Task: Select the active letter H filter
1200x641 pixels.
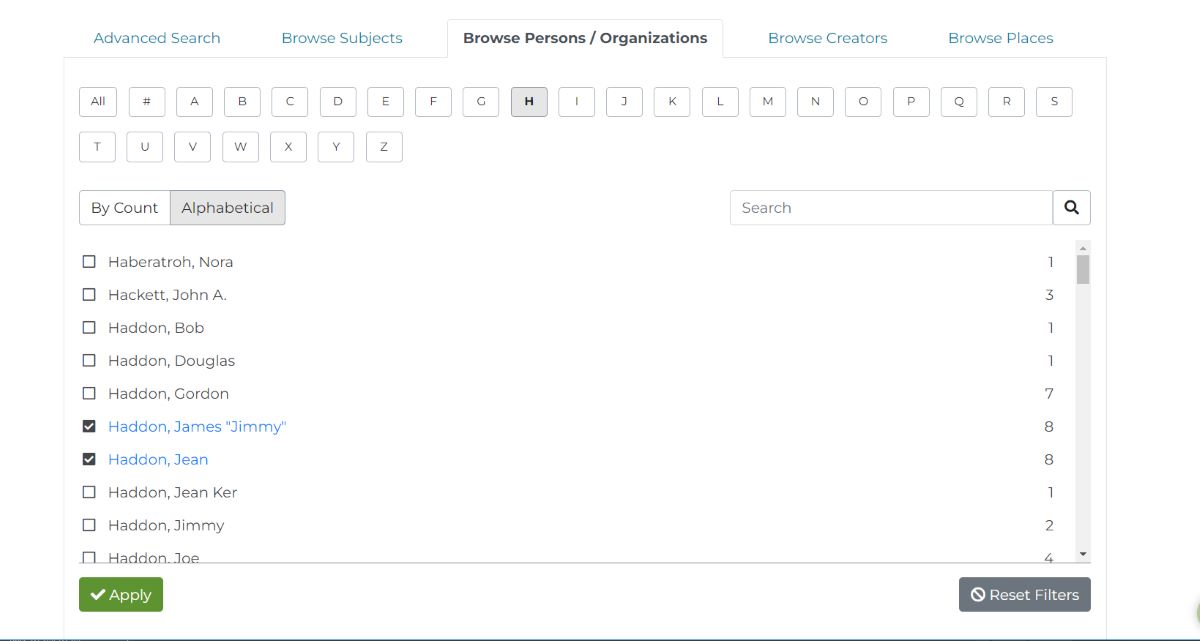Action: coord(529,101)
